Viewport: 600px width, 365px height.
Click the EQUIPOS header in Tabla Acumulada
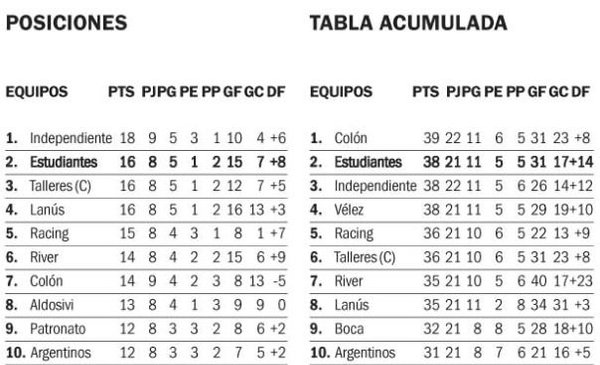pos(341,92)
